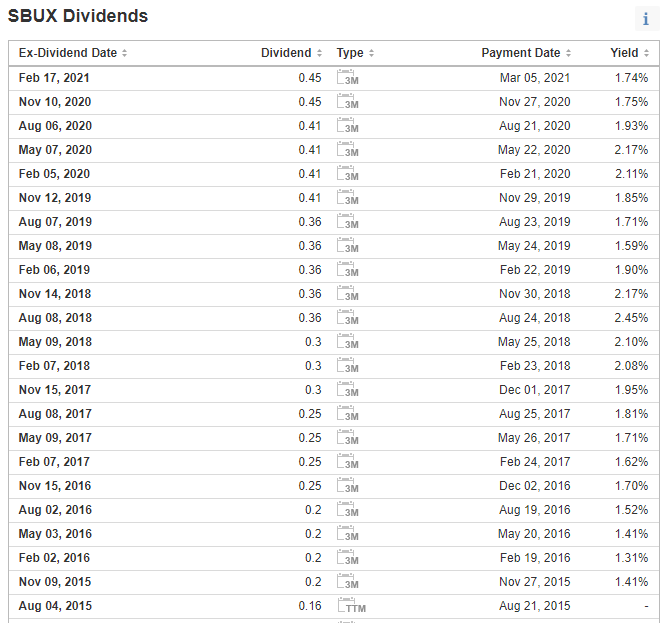Click the 3M type icon for Feb 06, 2019

348,270
